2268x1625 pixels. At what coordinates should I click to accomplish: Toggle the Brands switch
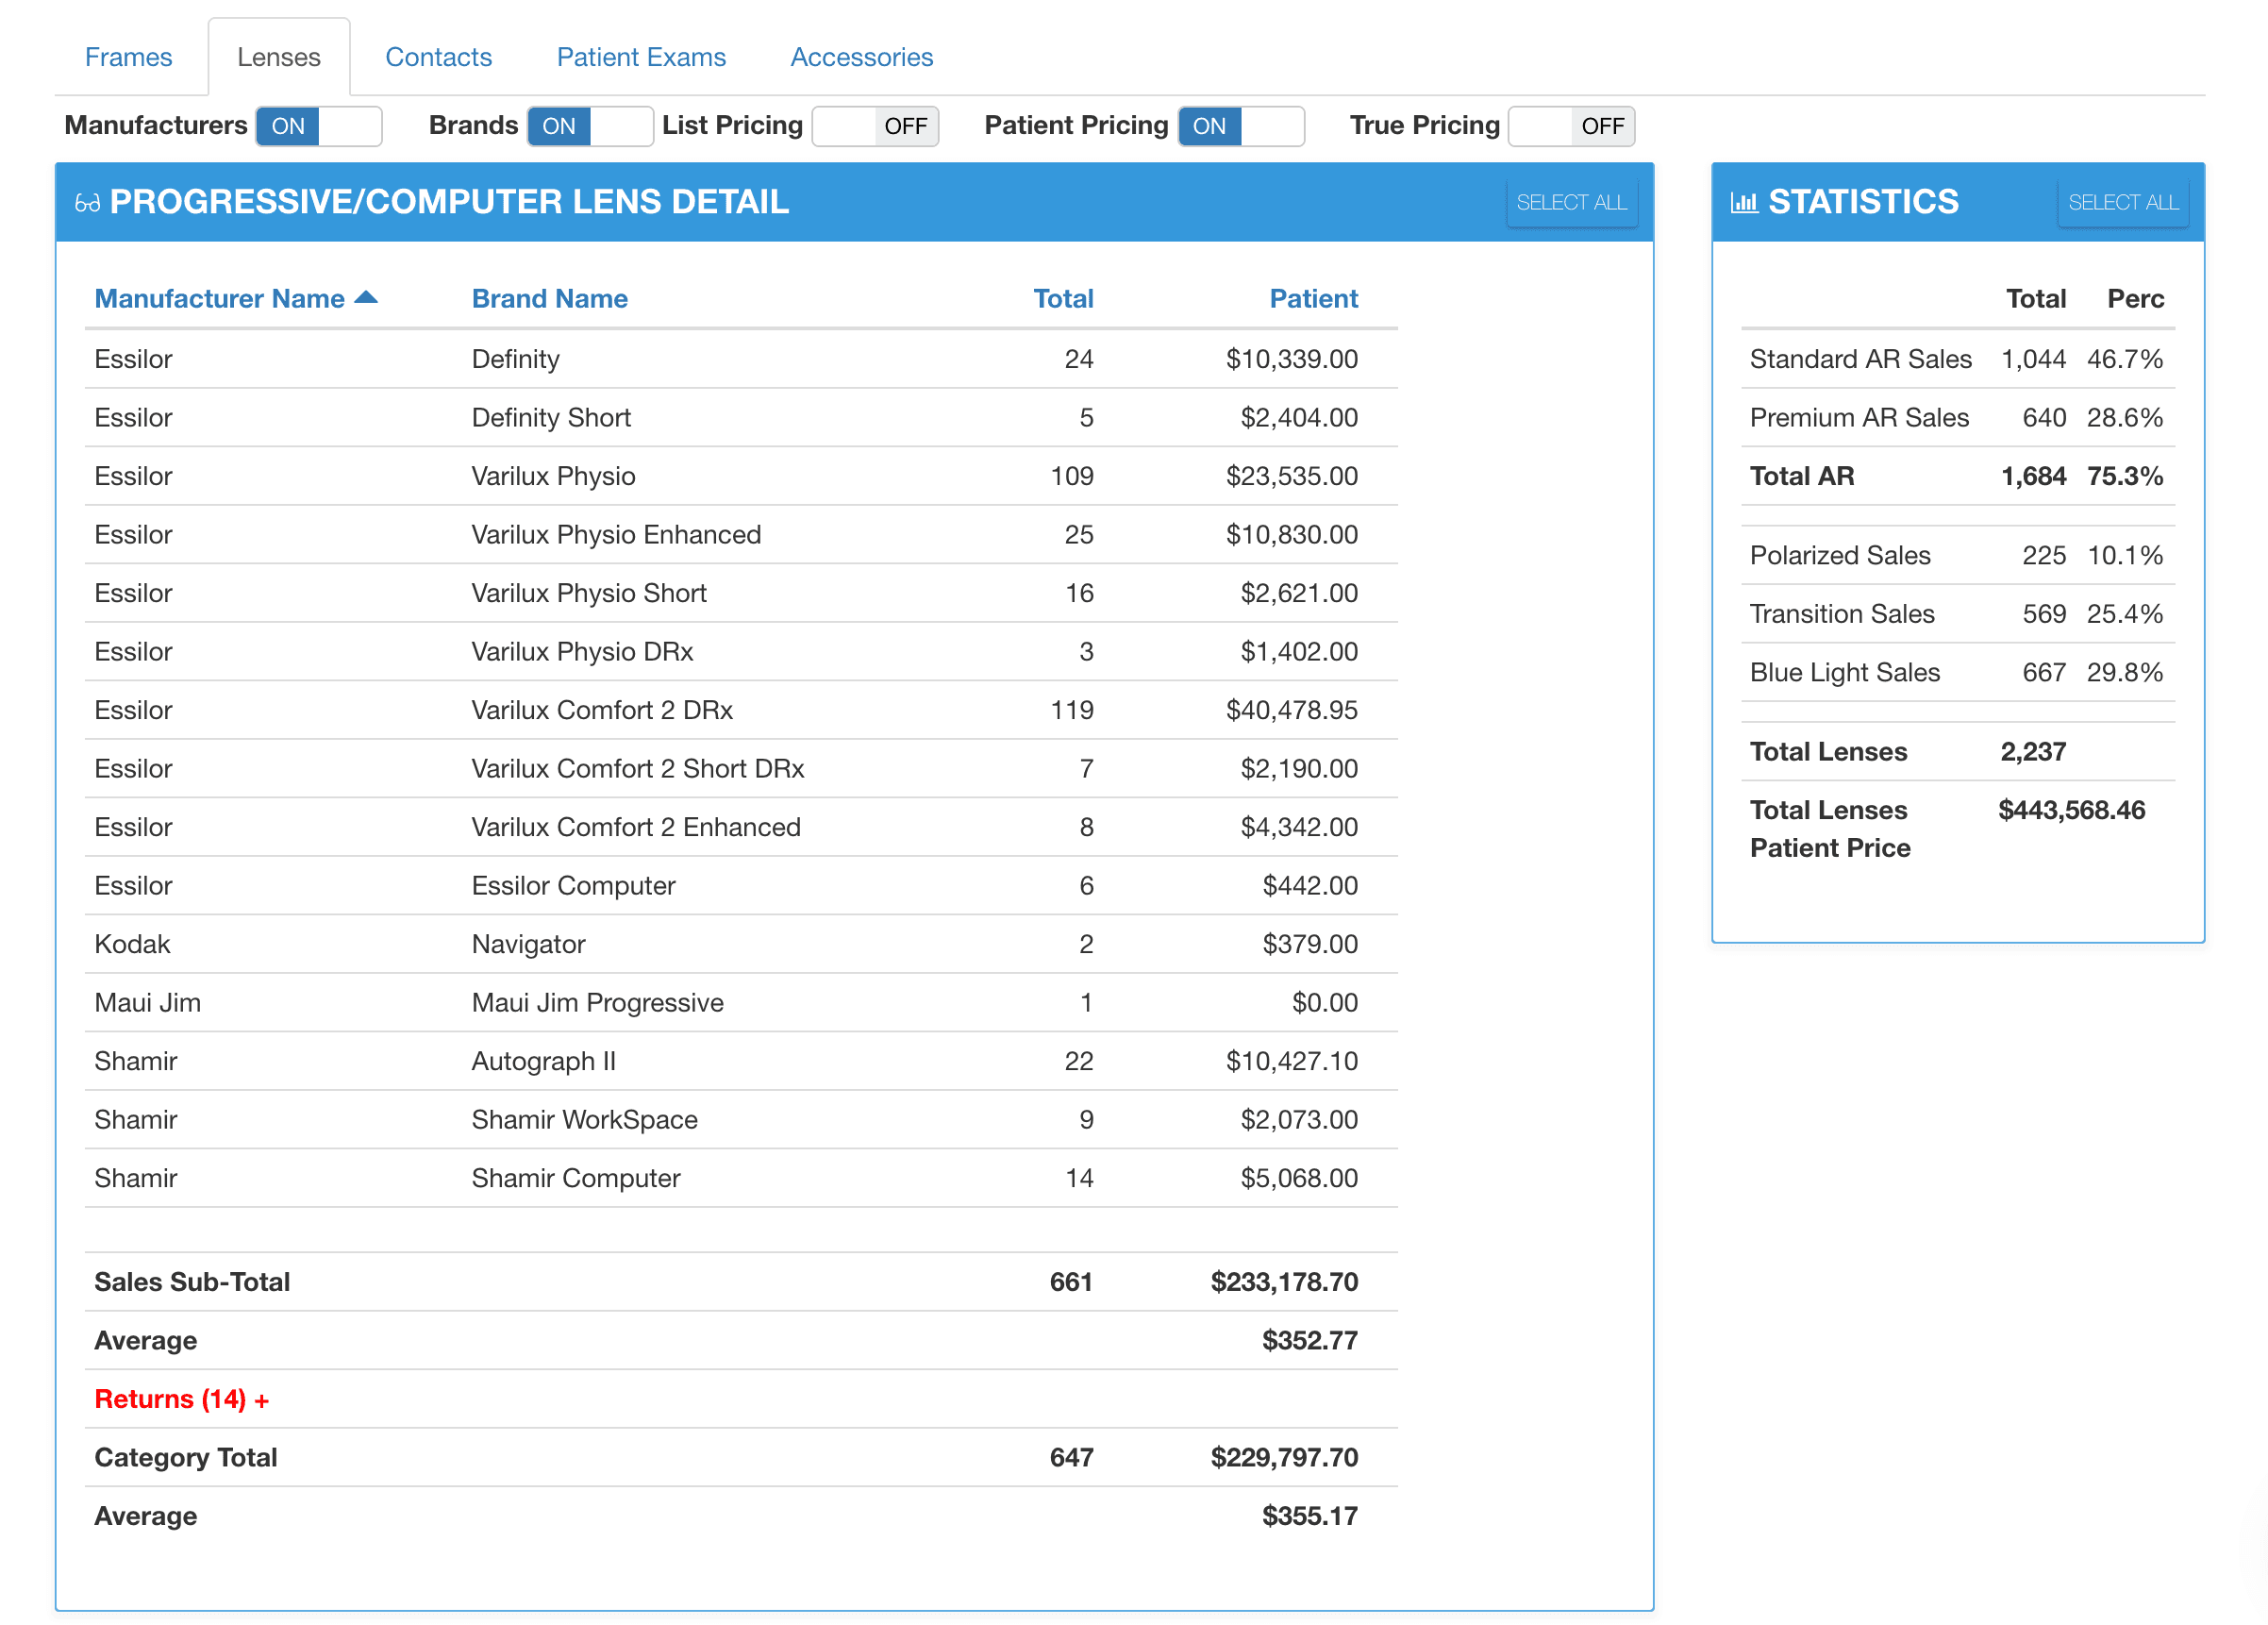[590, 126]
